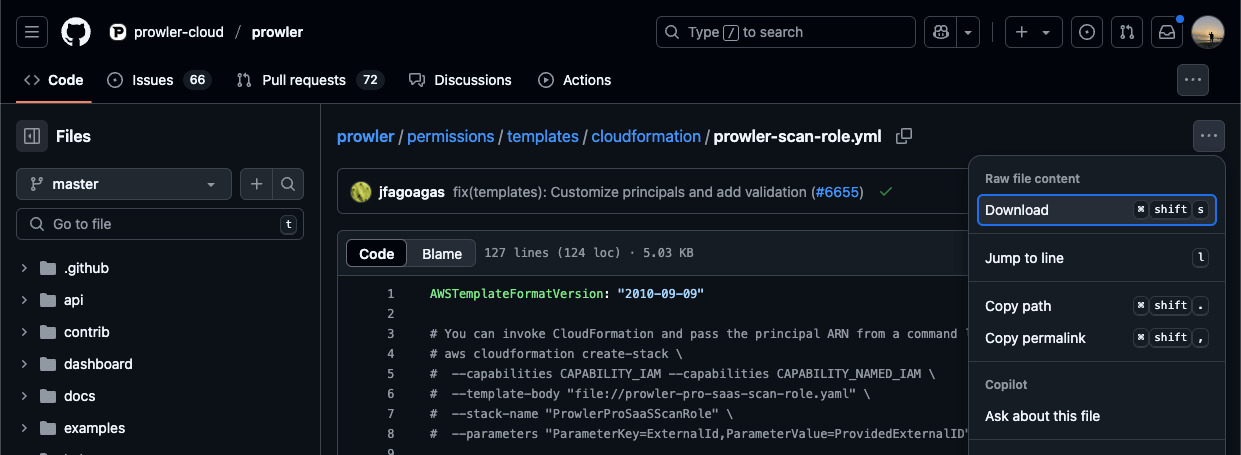The width and height of the screenshot is (1241, 455).
Task: Open the Actions tab
Action: coord(575,80)
